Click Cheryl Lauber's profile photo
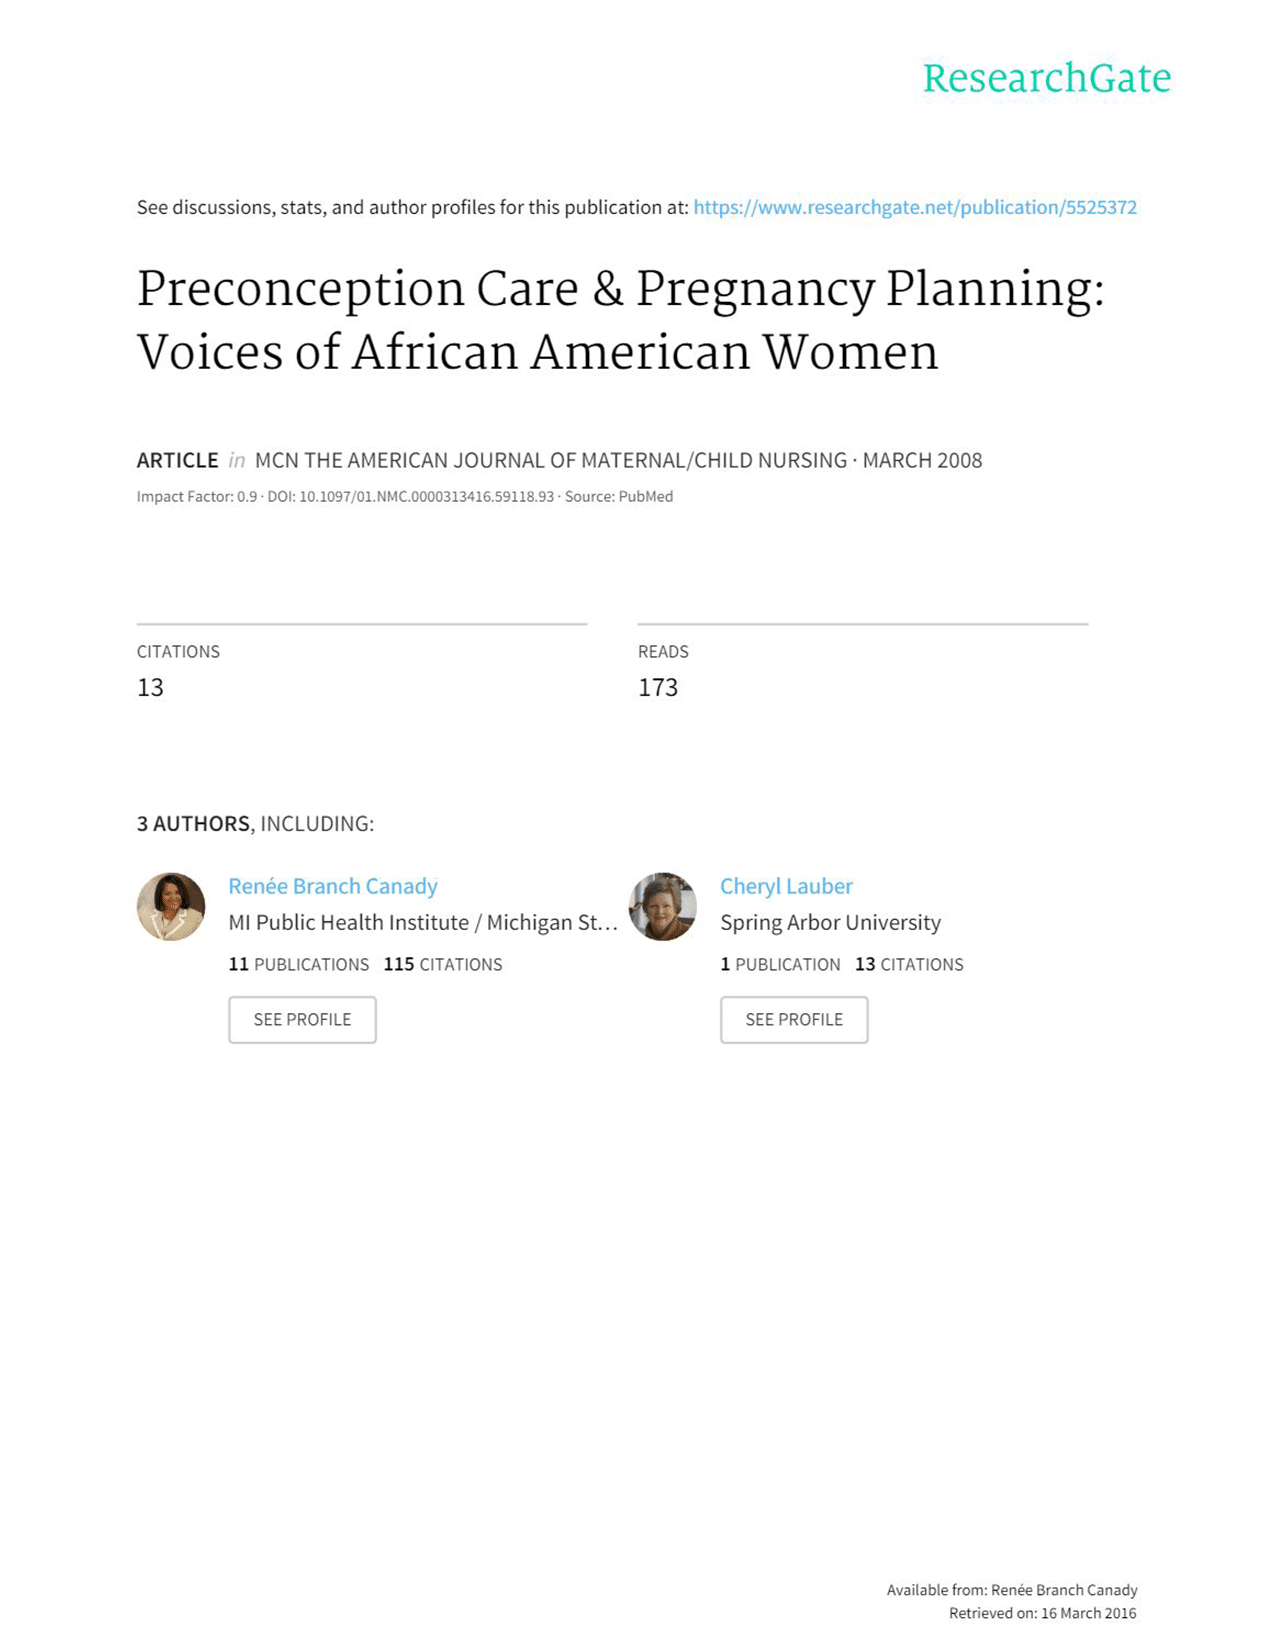The image size is (1275, 1650). tap(662, 906)
